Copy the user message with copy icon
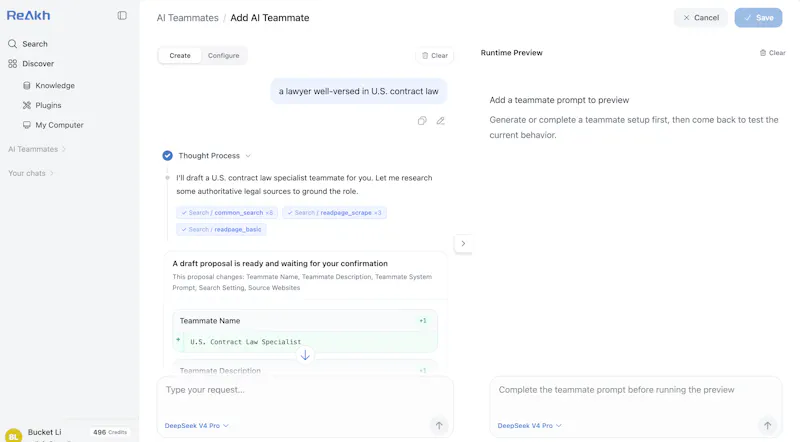The height and width of the screenshot is (442, 800). 422,121
